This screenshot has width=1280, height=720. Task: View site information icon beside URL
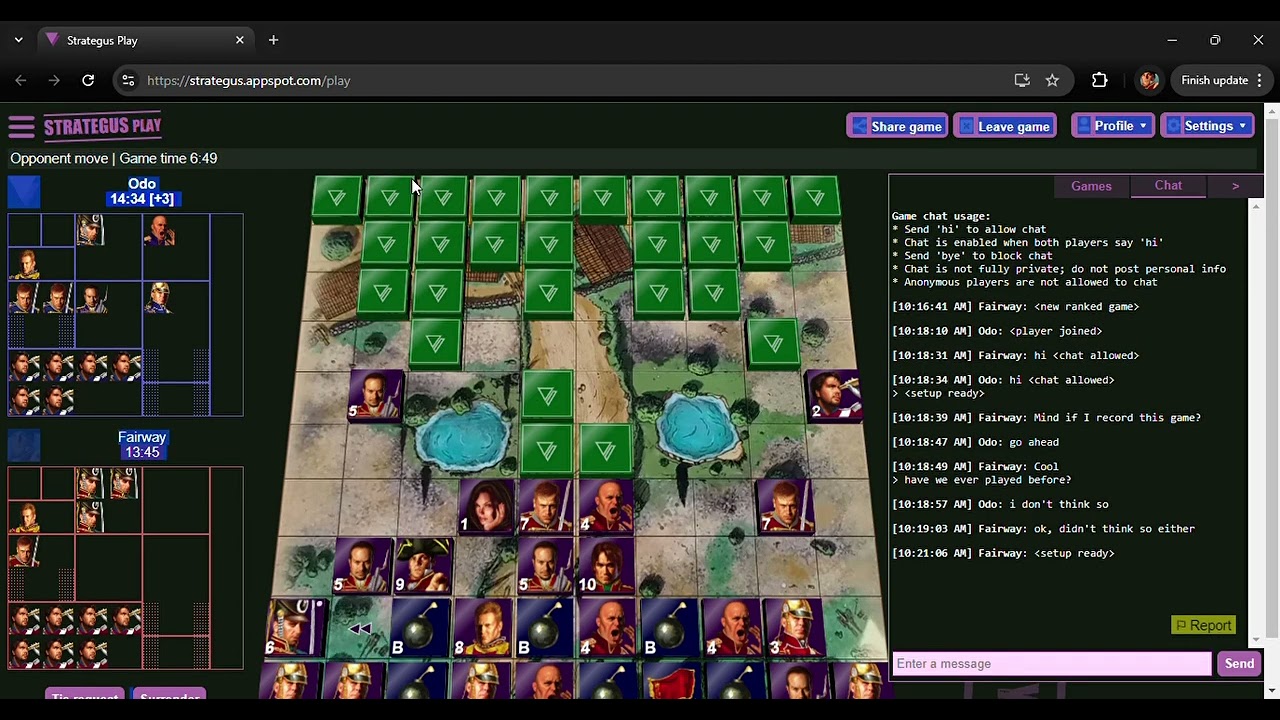pyautogui.click(x=128, y=80)
